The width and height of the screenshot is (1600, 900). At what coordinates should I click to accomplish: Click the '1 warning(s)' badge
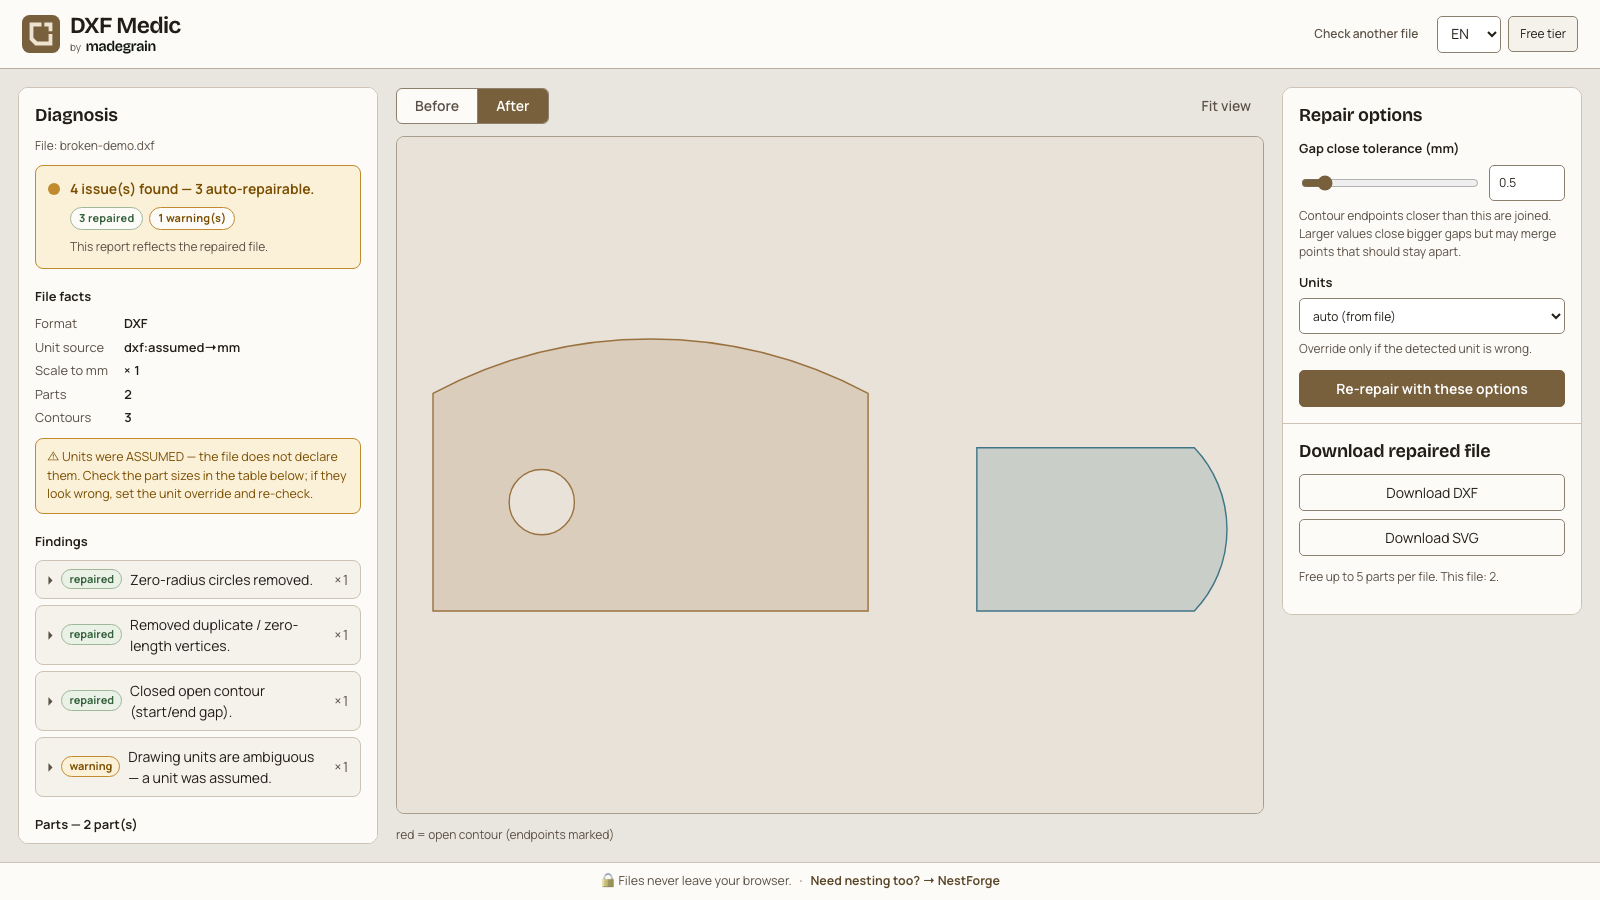click(192, 218)
